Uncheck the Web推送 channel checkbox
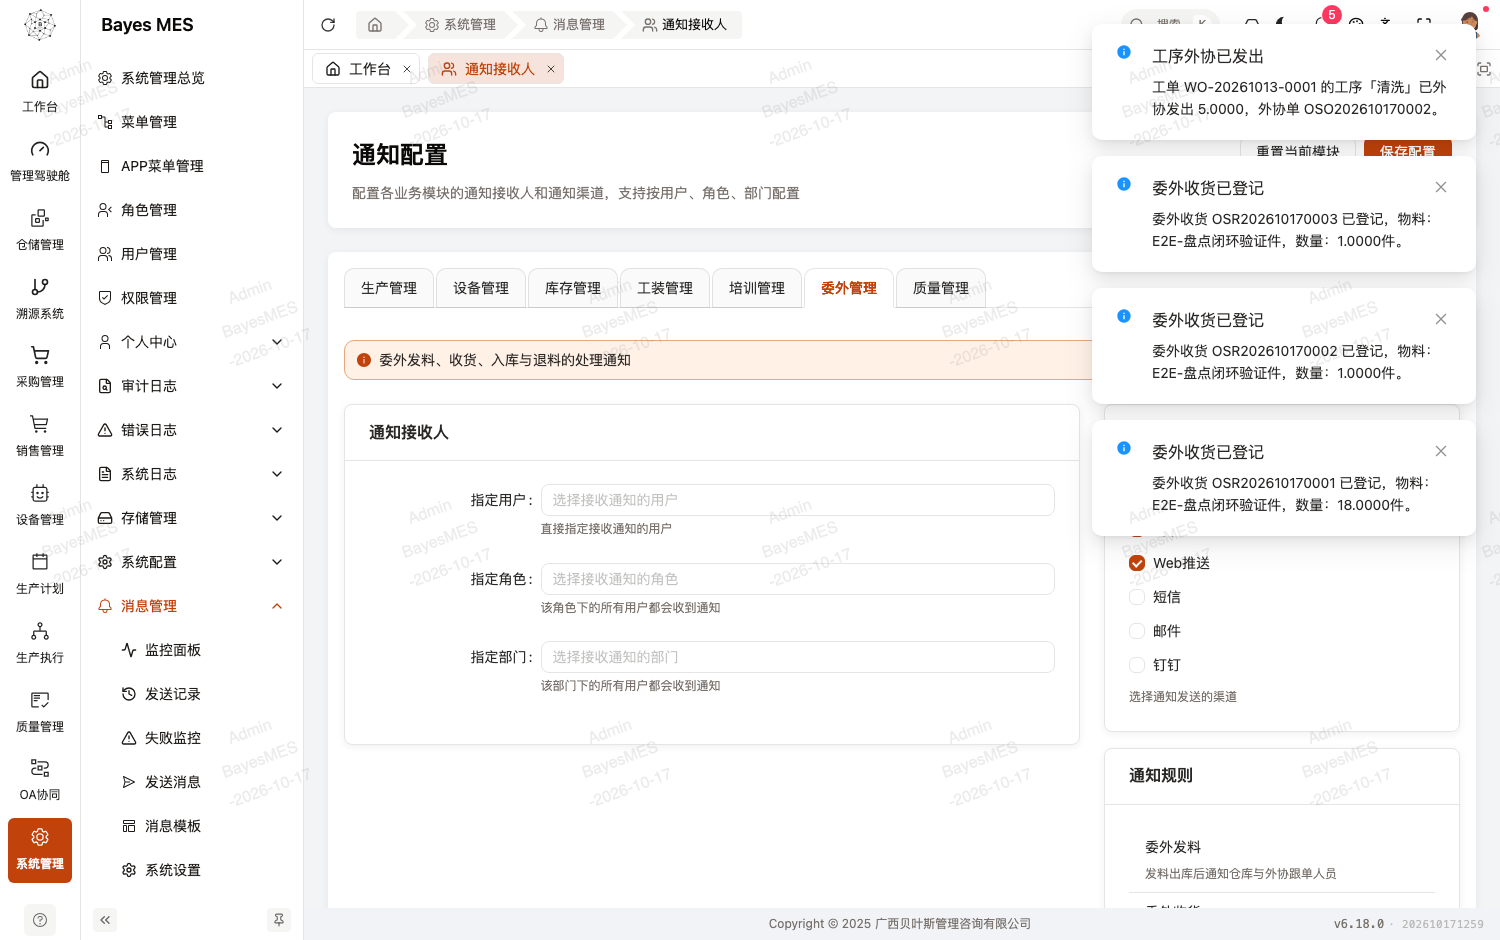This screenshot has height=940, width=1500. coord(1137,563)
